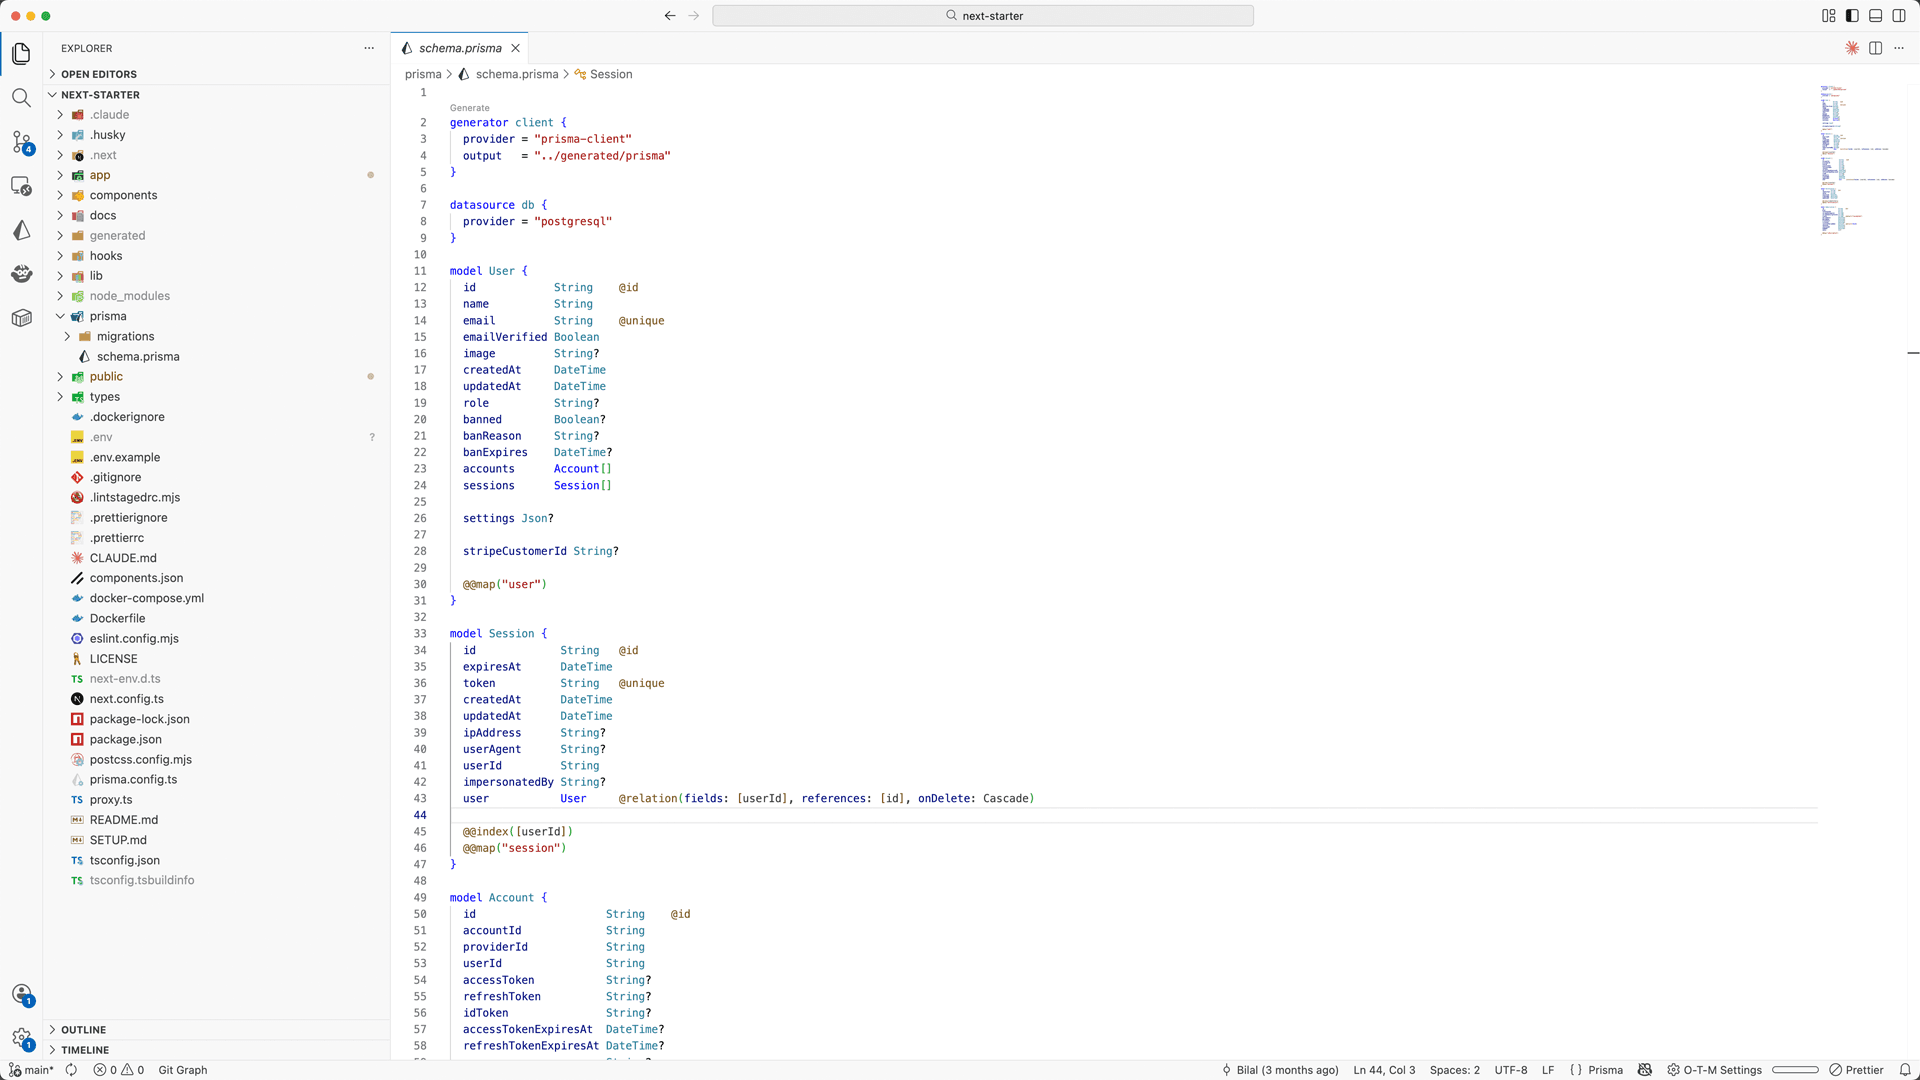Select schema.prisma in the explorer tree
Image resolution: width=1920 pixels, height=1080 pixels.
click(138, 357)
